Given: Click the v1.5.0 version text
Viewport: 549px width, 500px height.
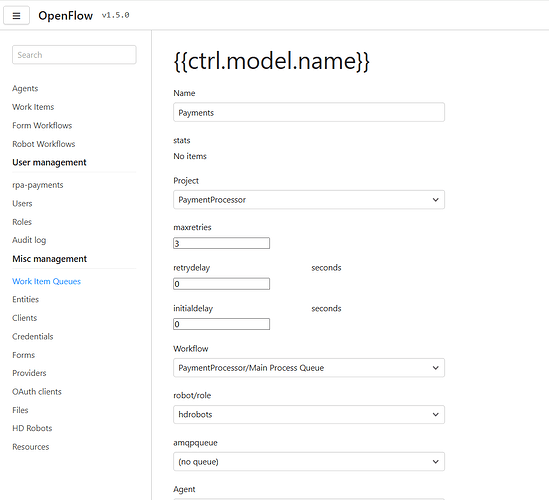Looking at the screenshot, I should tap(116, 15).
